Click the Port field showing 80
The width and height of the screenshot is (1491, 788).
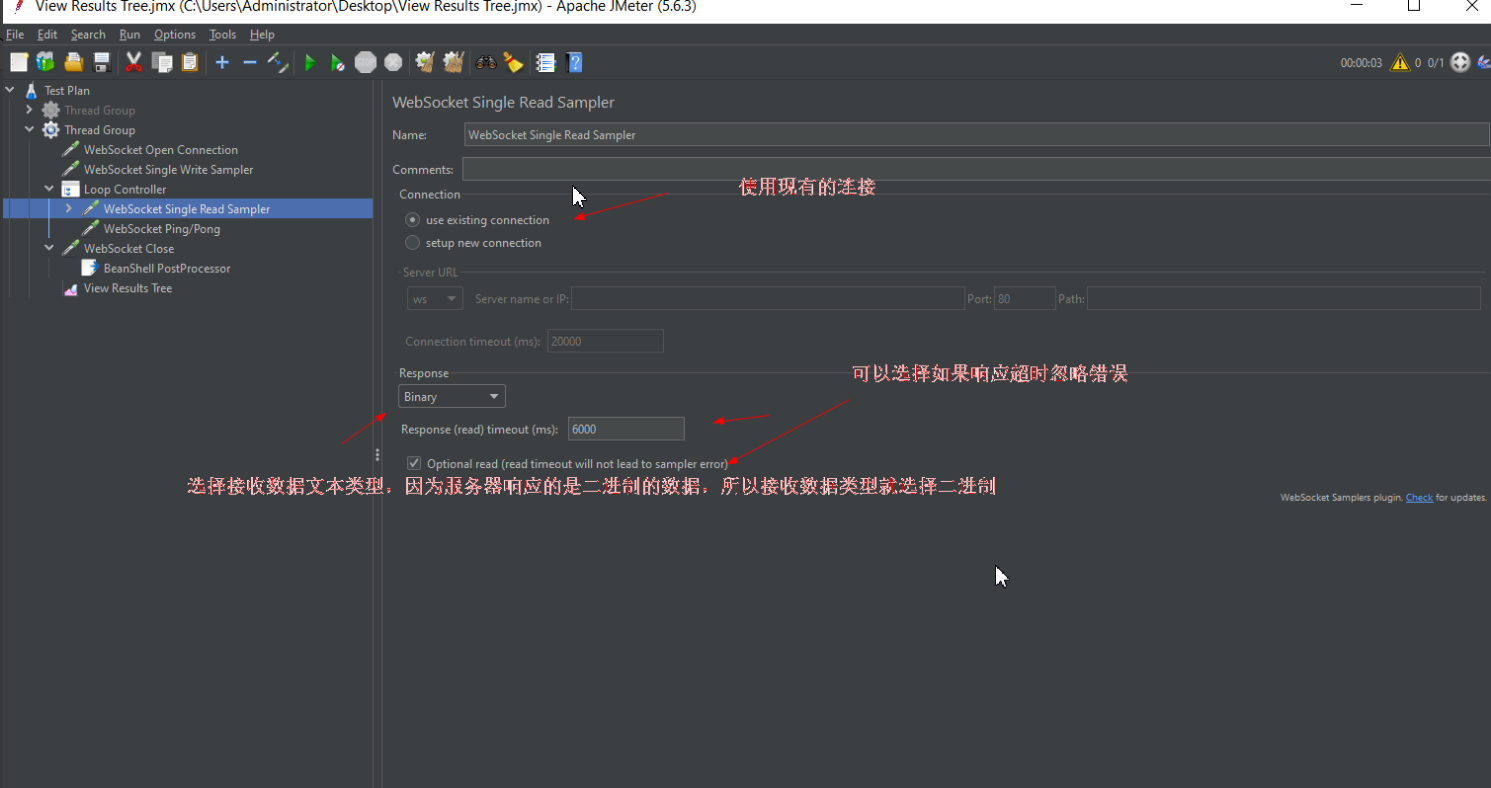click(1025, 299)
